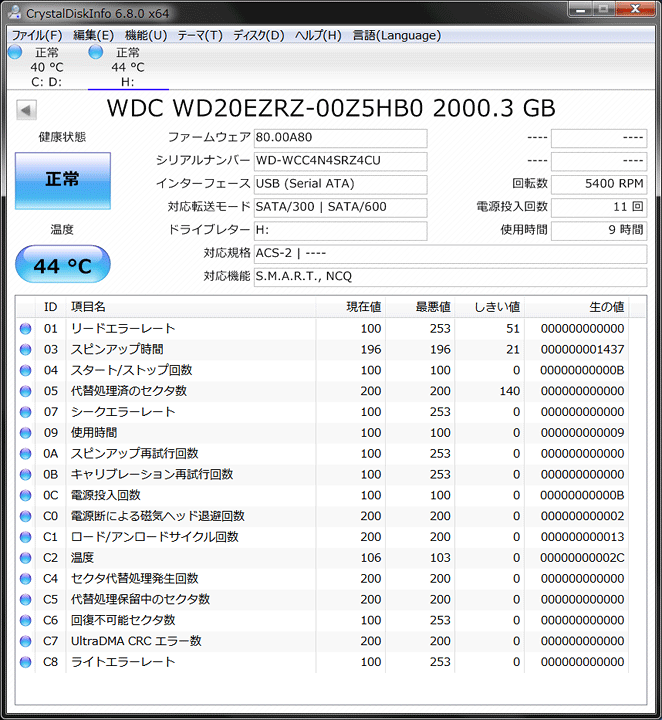662x720 pixels.
Task: Click status icon for C8 ライトエラーレート
Action: pyautogui.click(x=26, y=662)
